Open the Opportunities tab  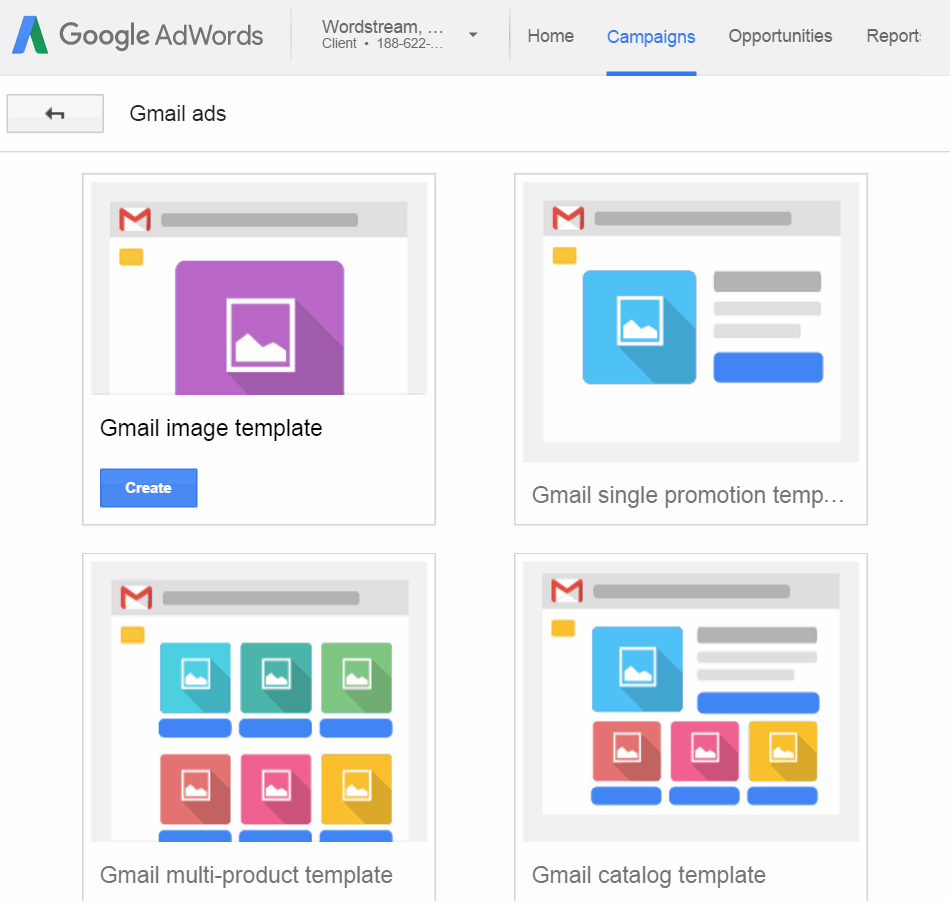click(x=780, y=36)
